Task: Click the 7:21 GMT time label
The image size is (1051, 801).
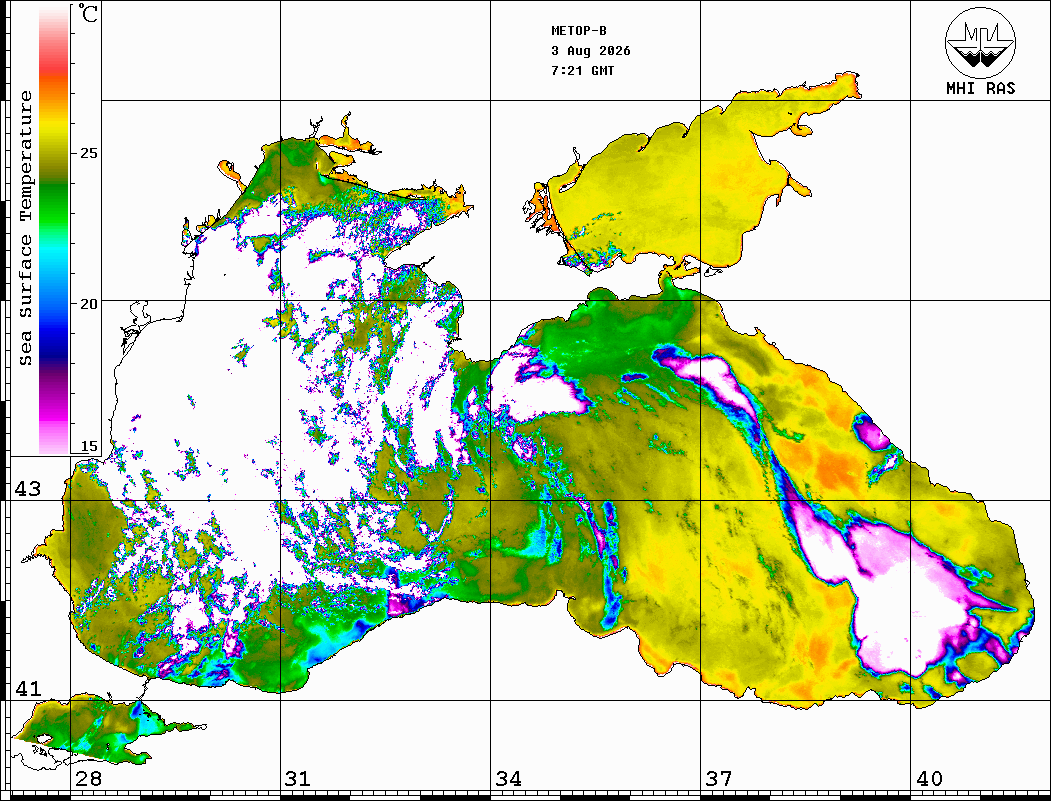Action: point(582,70)
